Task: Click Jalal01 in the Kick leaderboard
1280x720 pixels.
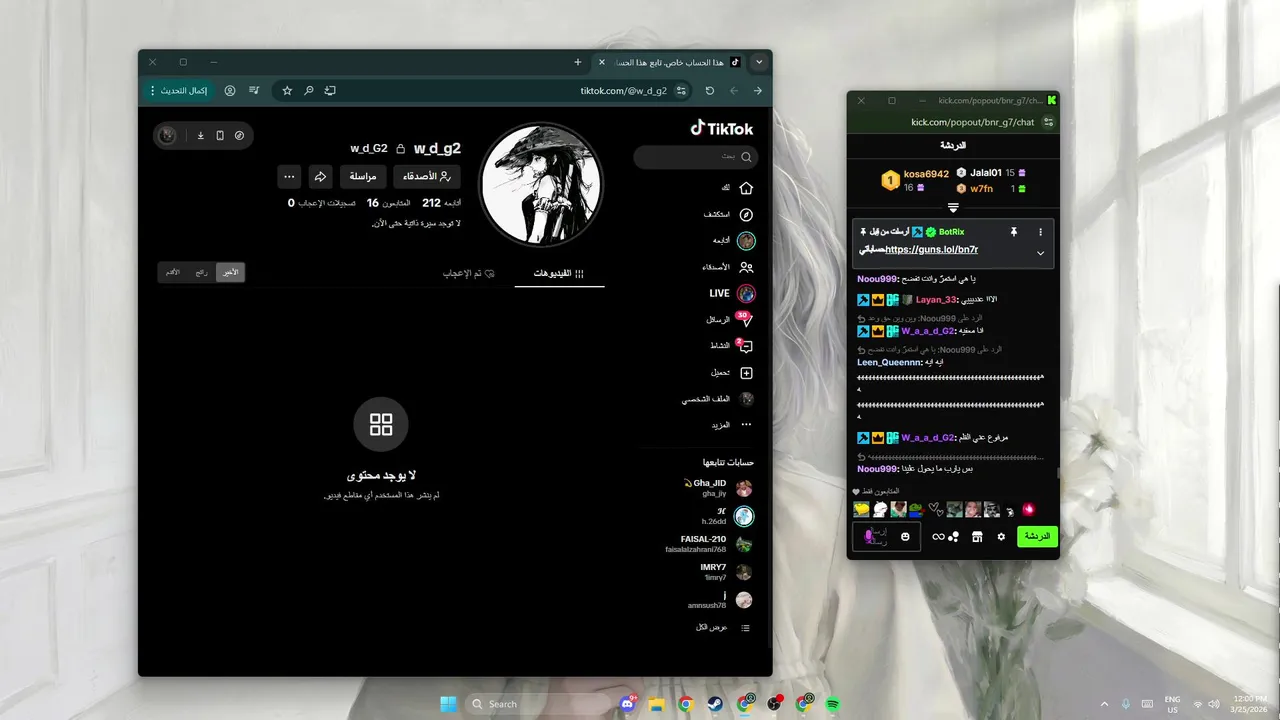Action: click(x=986, y=173)
